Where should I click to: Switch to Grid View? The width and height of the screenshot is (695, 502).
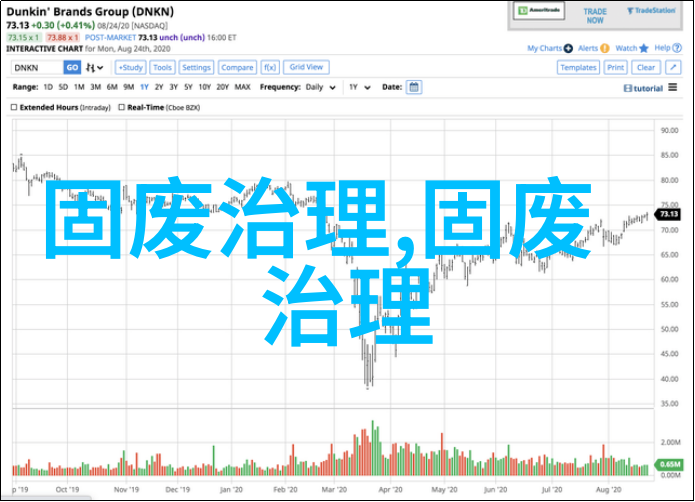(x=306, y=67)
